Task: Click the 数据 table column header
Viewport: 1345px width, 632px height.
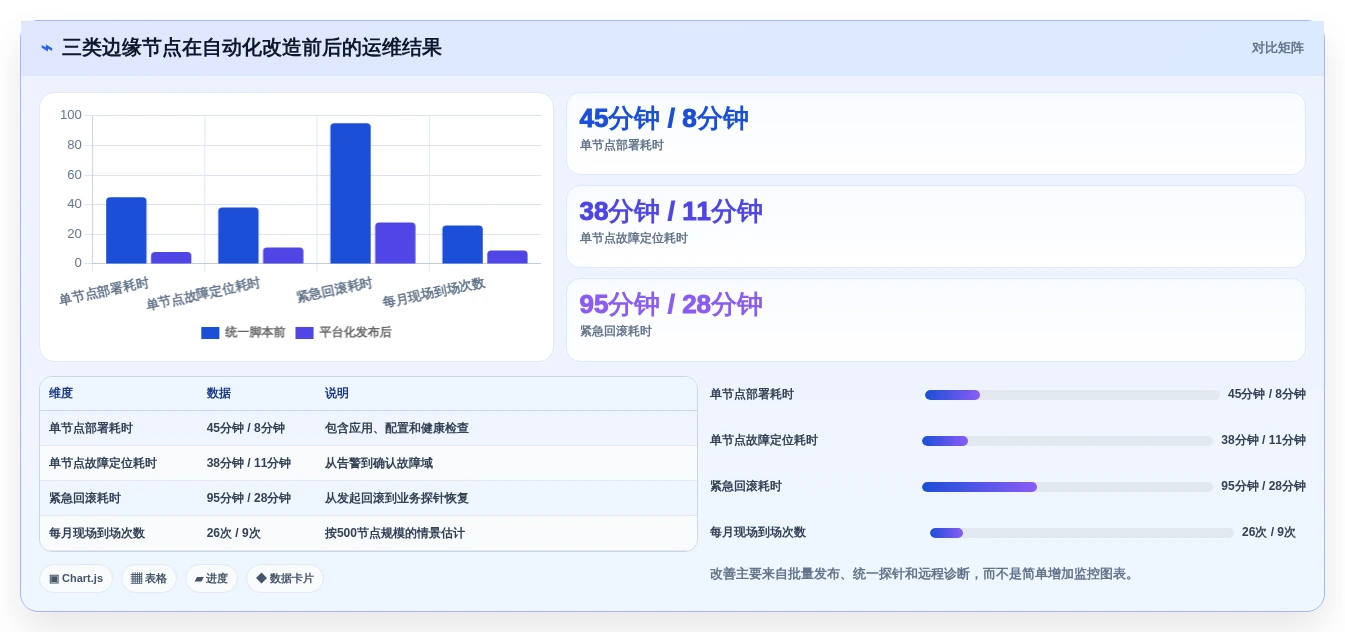Action: point(219,394)
